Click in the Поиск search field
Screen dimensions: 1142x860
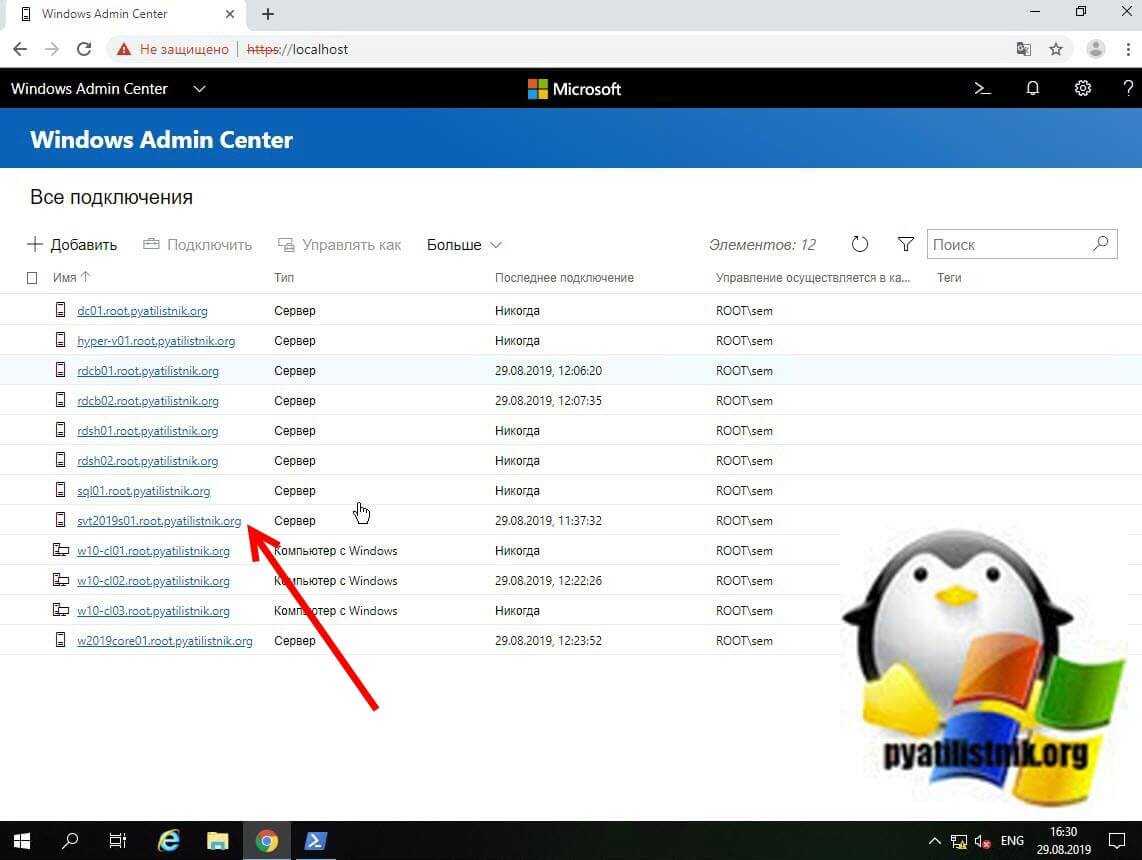click(x=1008, y=245)
